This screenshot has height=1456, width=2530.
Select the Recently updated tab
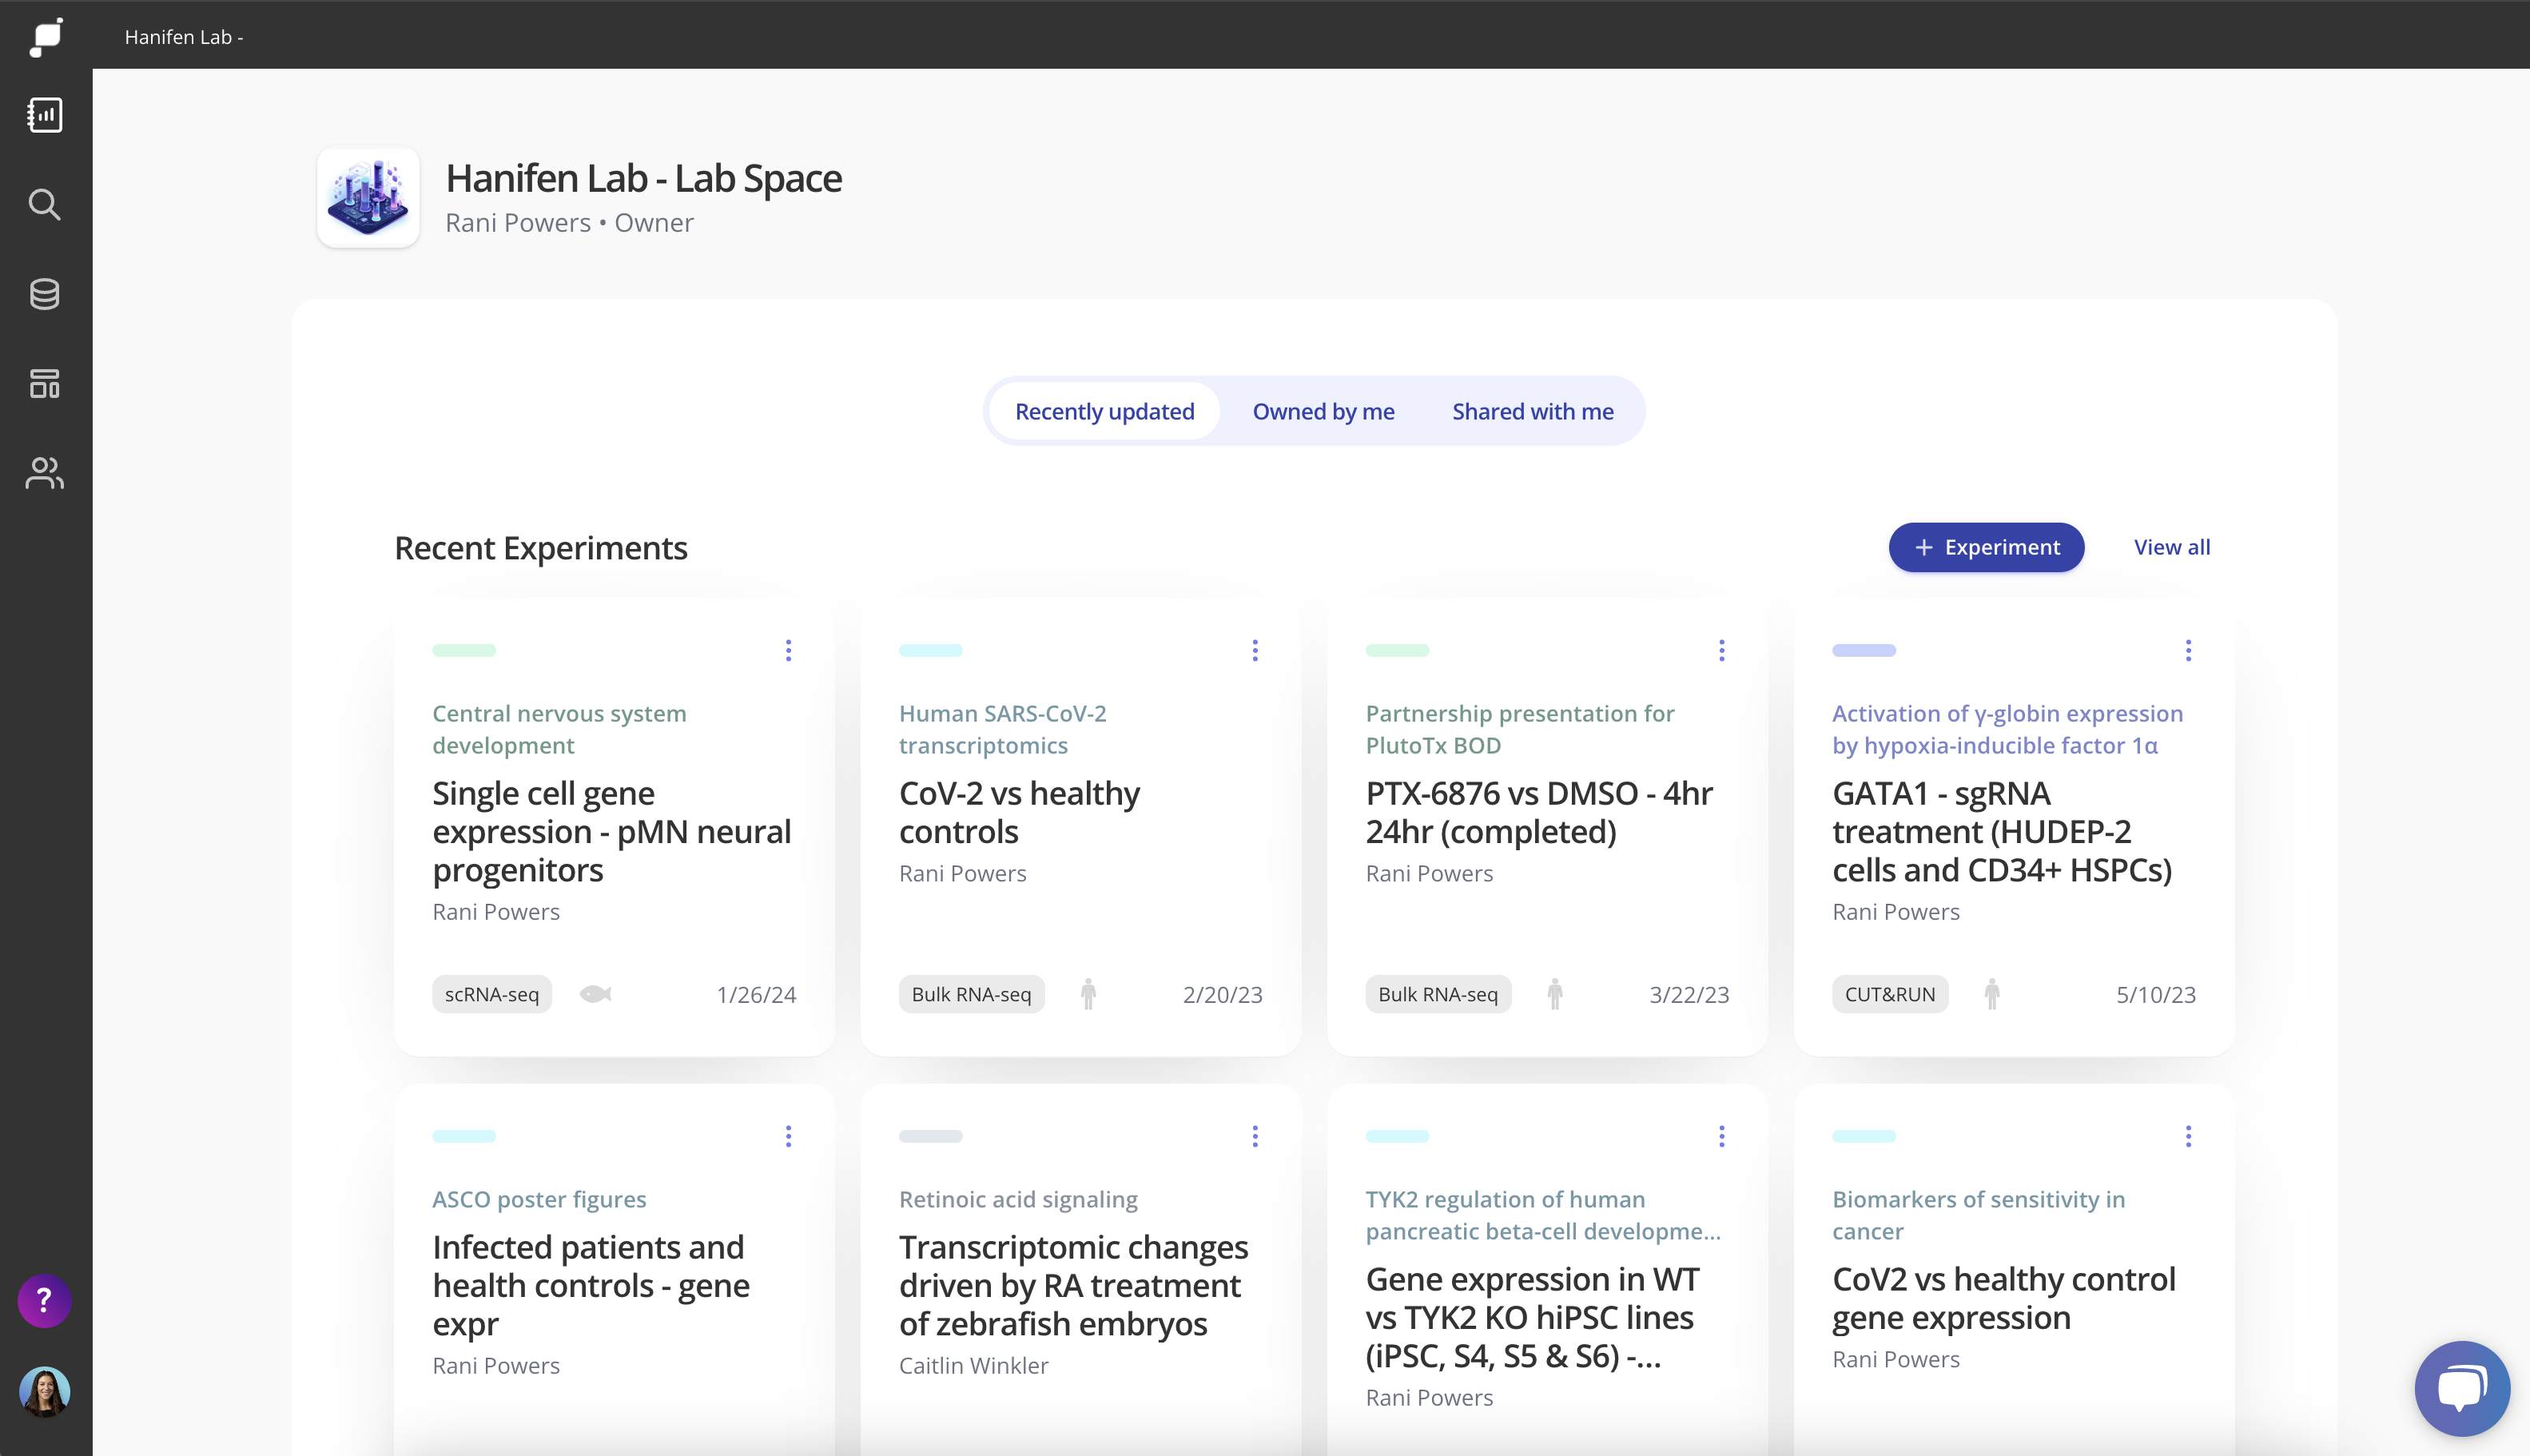tap(1104, 411)
